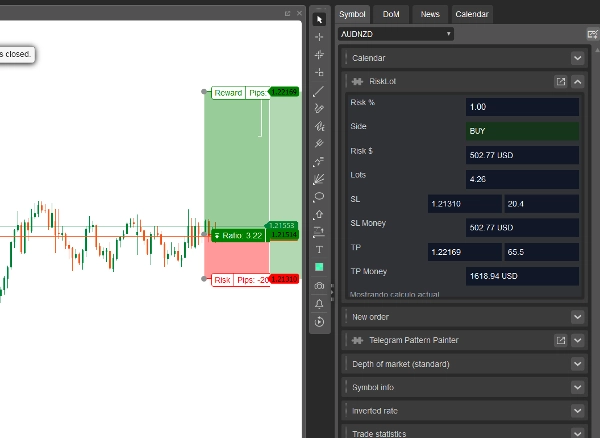Click the TP pips field 65.5
This screenshot has width=600, height=438.
[541, 252]
